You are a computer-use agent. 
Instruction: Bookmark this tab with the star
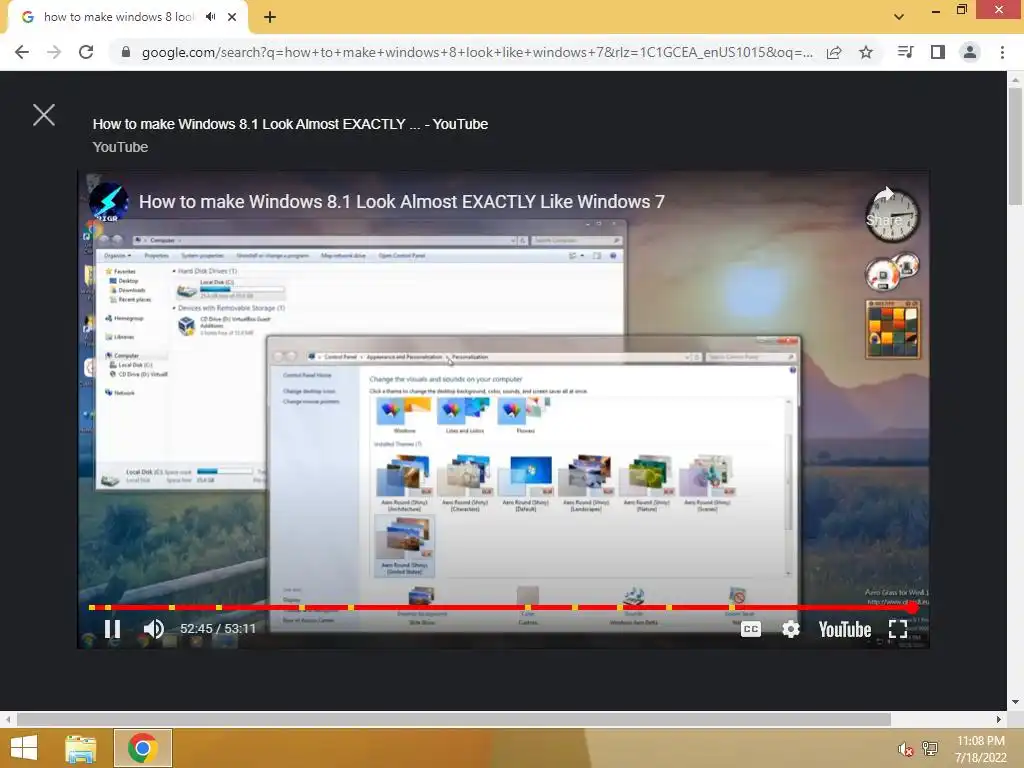coord(866,52)
